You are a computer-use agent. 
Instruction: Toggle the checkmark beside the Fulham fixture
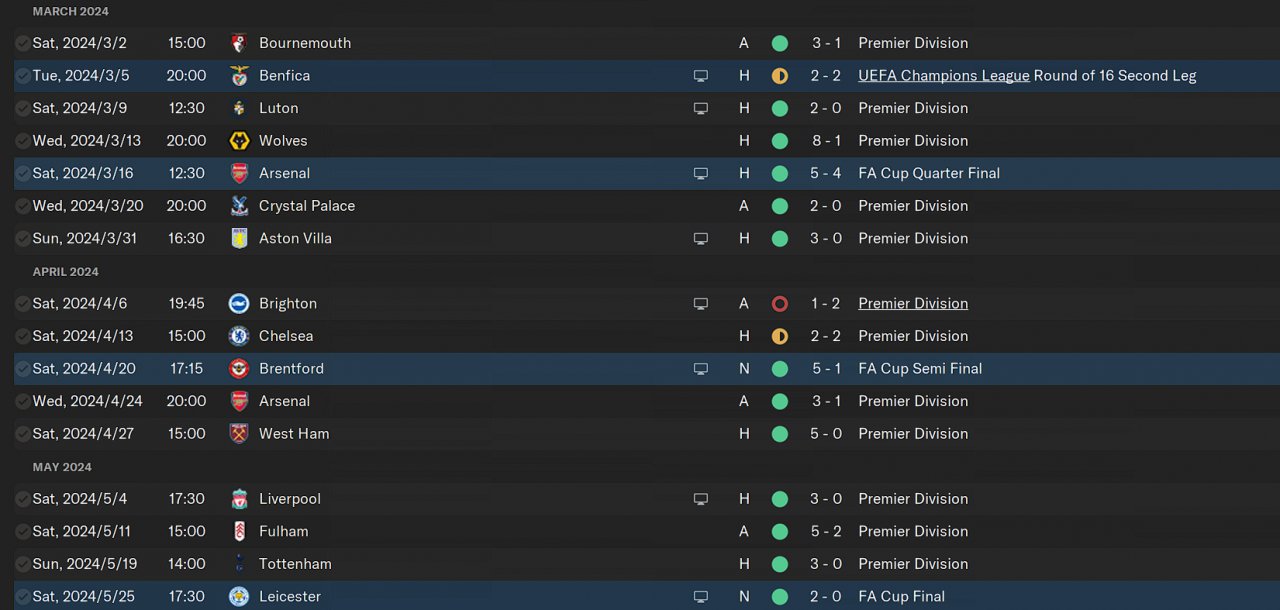pos(22,532)
